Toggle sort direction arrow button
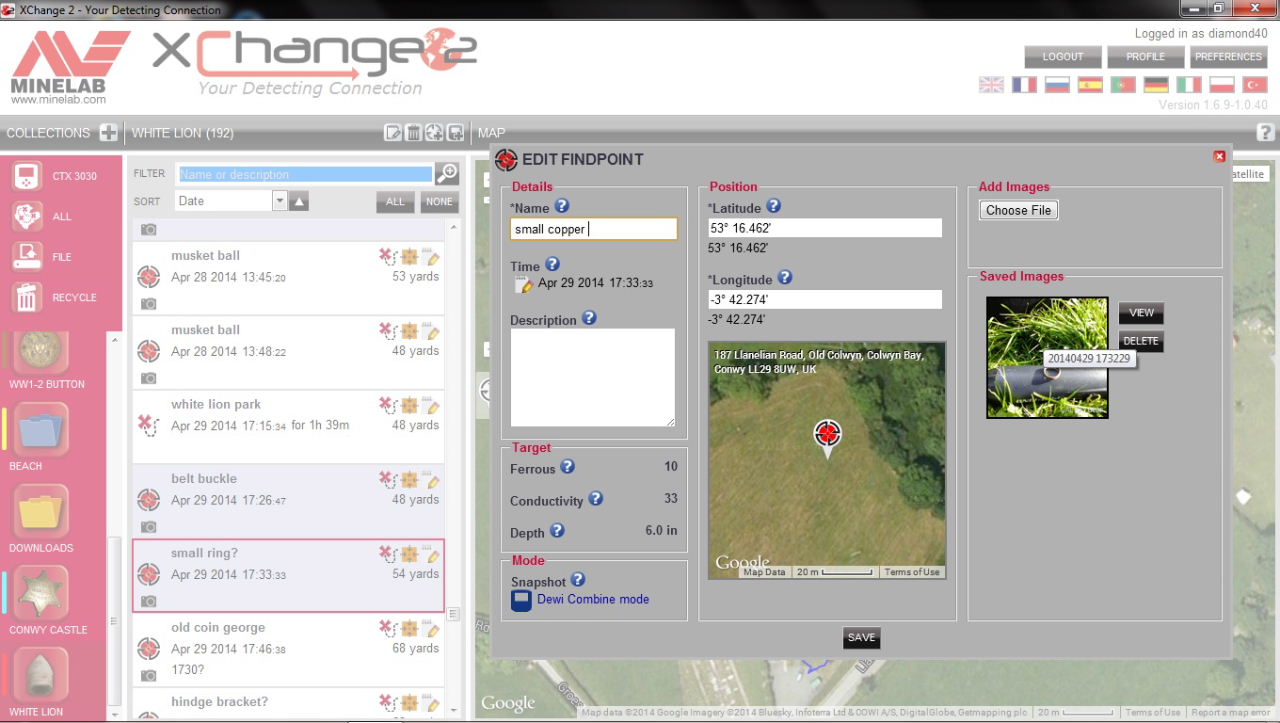Image resolution: width=1280 pixels, height=723 pixels. (x=300, y=201)
